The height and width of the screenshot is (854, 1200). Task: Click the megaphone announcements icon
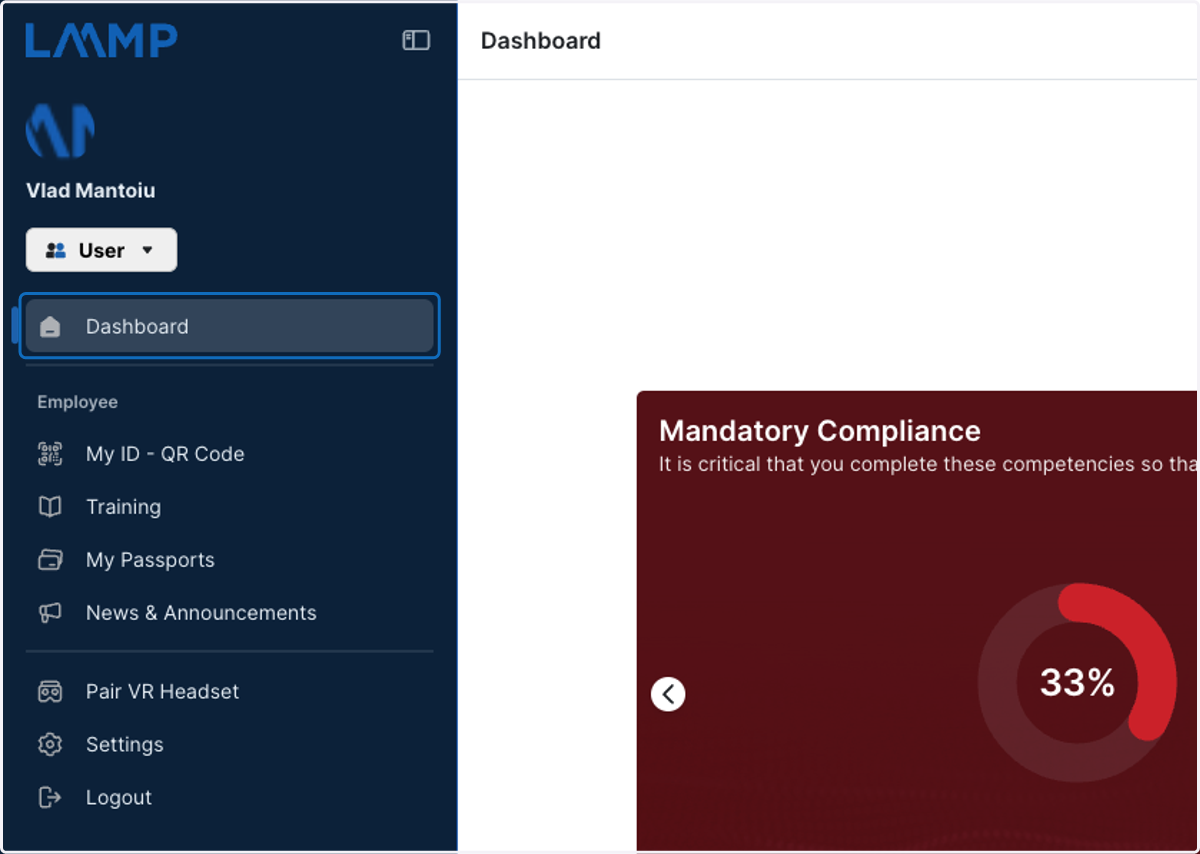(50, 613)
